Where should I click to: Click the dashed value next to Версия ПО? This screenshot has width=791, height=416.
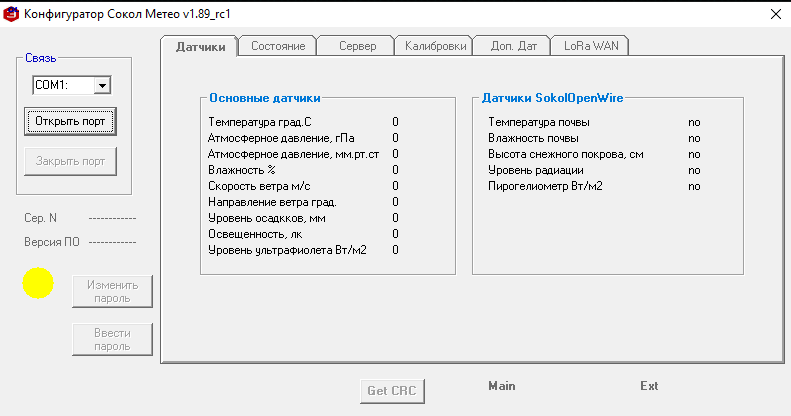coord(112,243)
